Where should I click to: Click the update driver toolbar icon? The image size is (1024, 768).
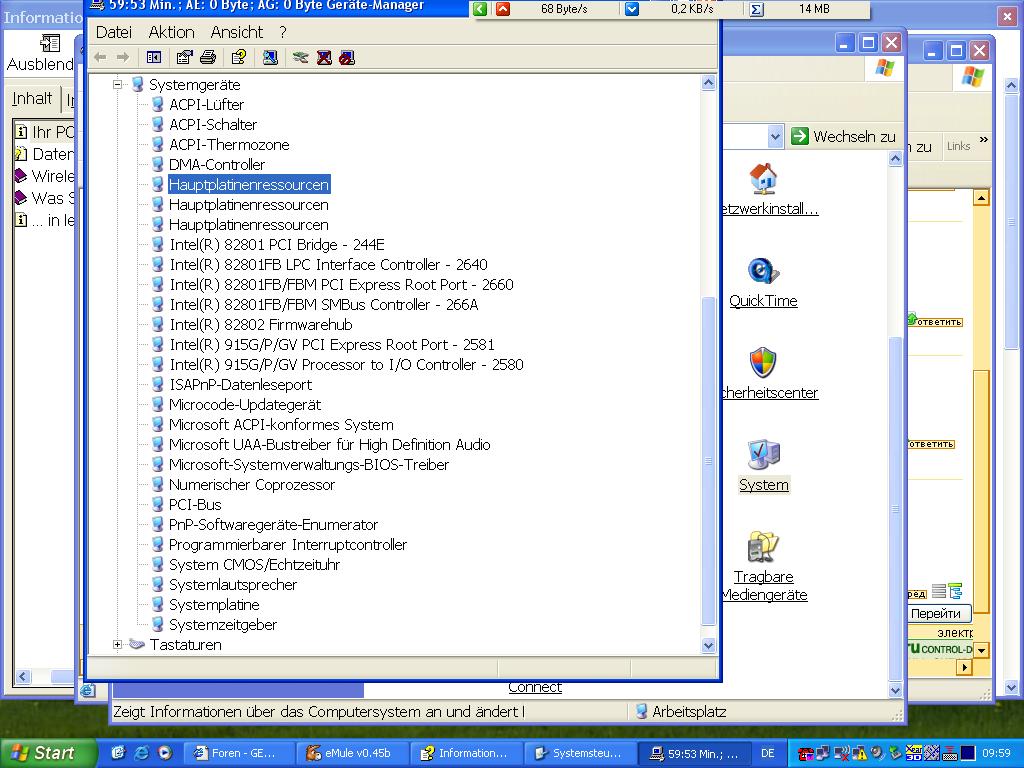(x=300, y=57)
